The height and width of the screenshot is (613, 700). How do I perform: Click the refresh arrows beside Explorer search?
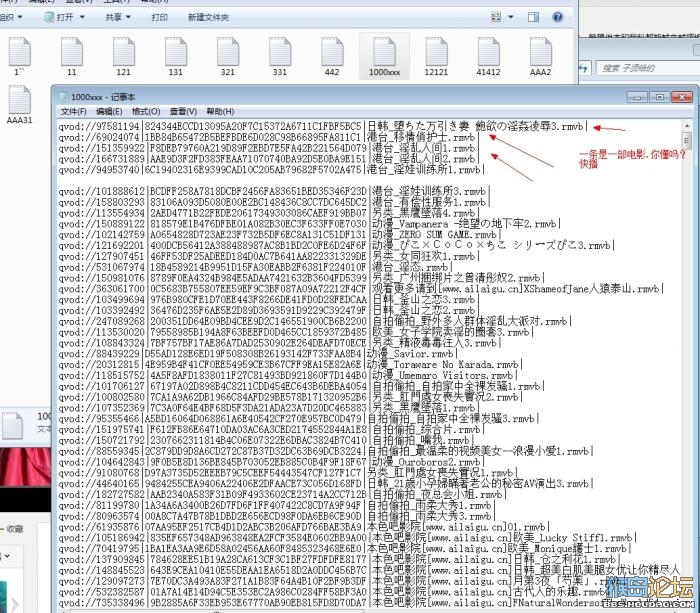point(584,68)
